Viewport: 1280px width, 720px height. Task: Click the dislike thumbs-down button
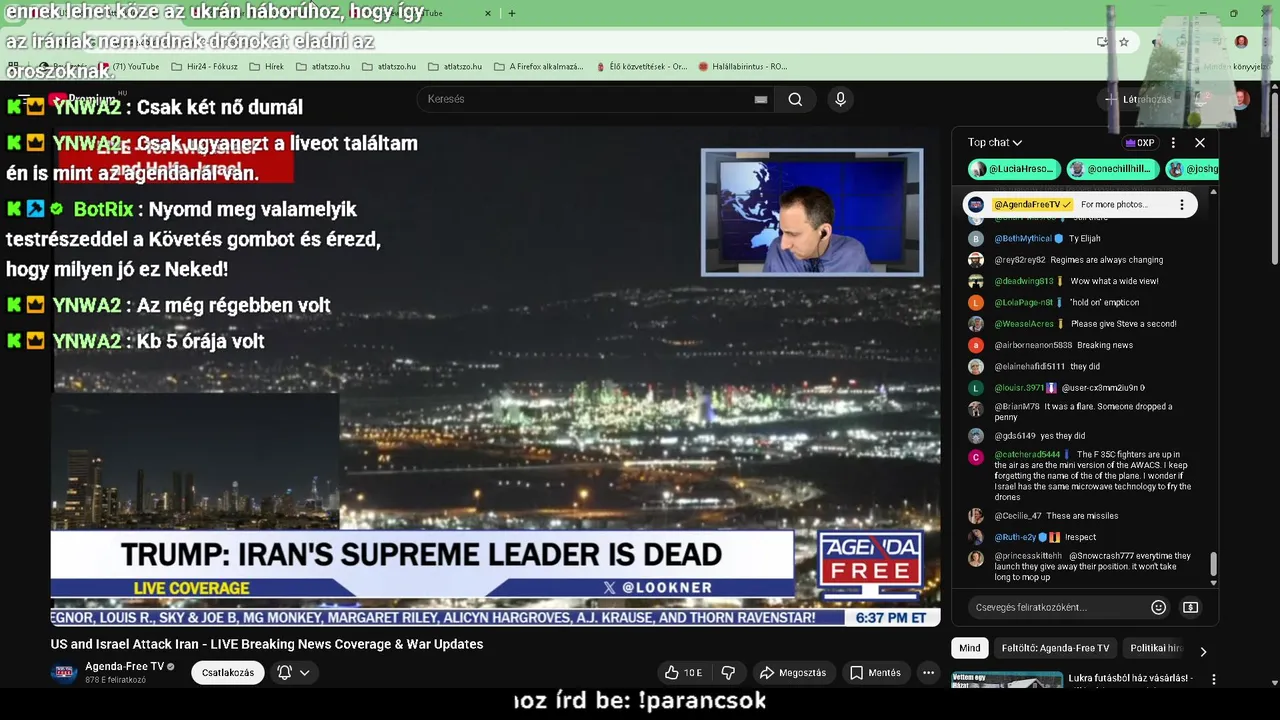tap(728, 673)
